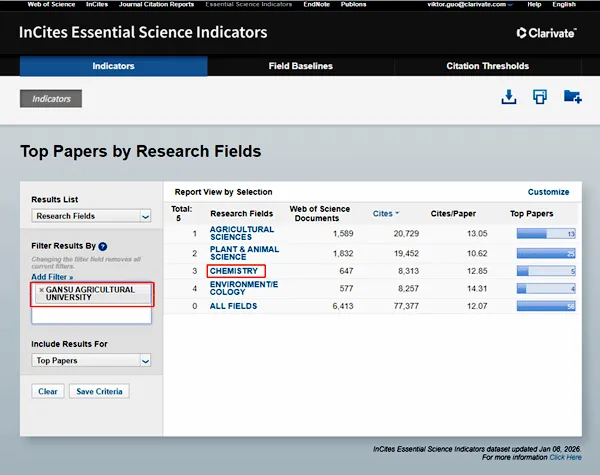
Task: Click the InCites Essential Science Indicators title
Action: point(143,33)
